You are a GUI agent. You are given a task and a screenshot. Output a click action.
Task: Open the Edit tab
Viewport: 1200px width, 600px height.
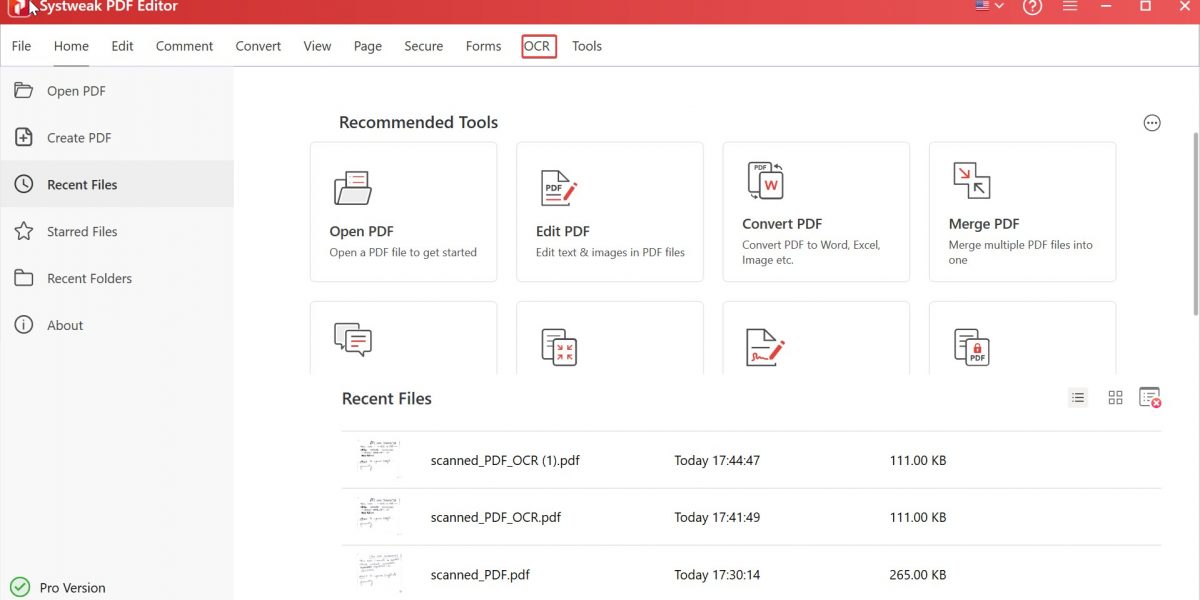coord(122,46)
